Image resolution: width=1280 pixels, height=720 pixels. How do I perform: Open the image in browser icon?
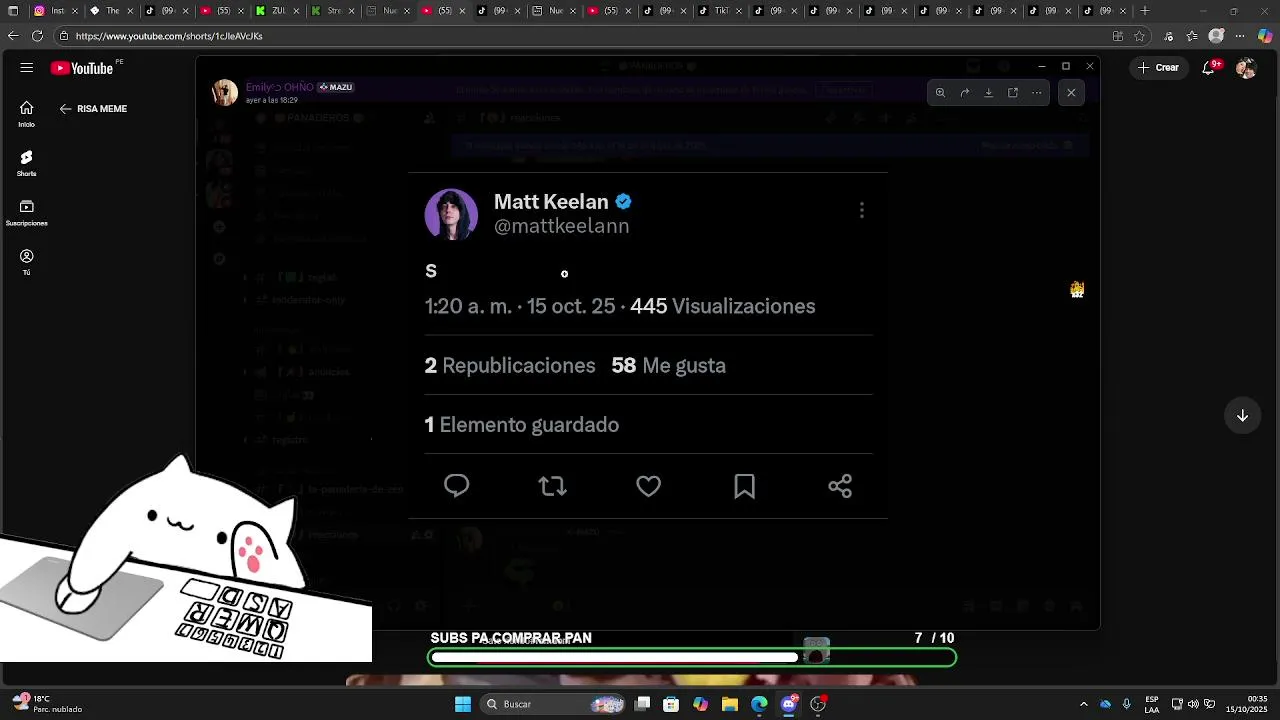tap(1013, 93)
